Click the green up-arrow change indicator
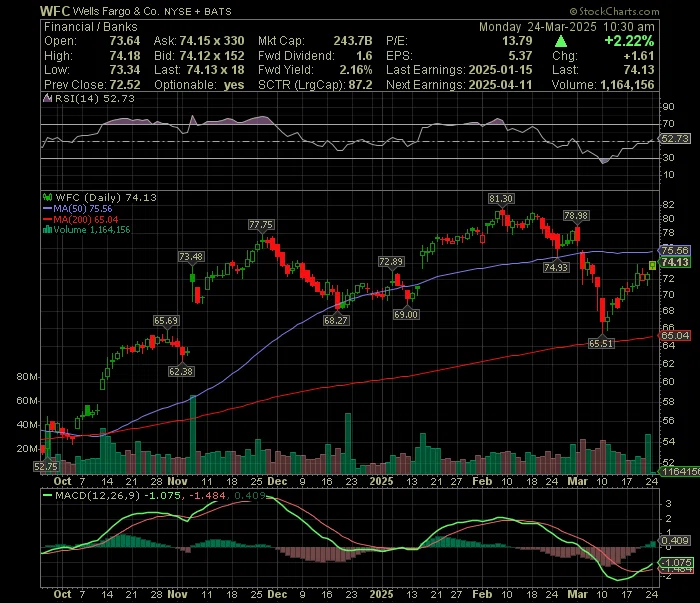This screenshot has height=603, width=700. 561,42
